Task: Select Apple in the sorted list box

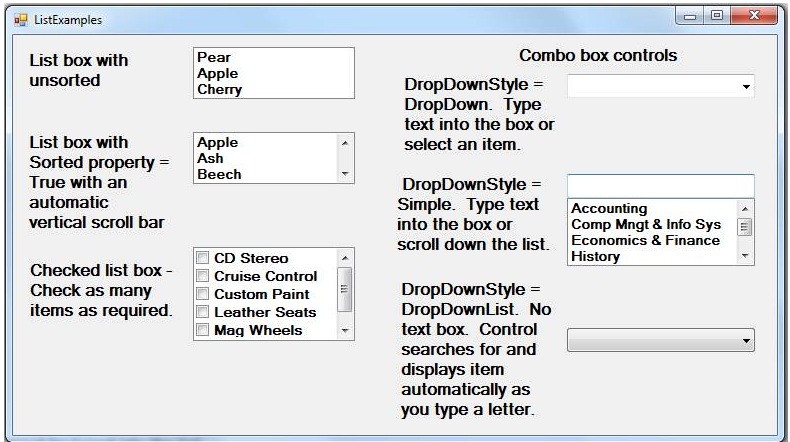Action: (266, 142)
